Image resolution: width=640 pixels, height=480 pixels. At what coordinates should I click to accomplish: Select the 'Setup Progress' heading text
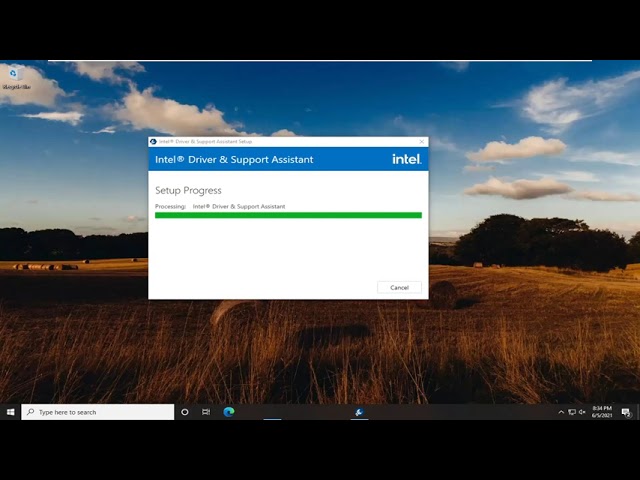(x=188, y=190)
